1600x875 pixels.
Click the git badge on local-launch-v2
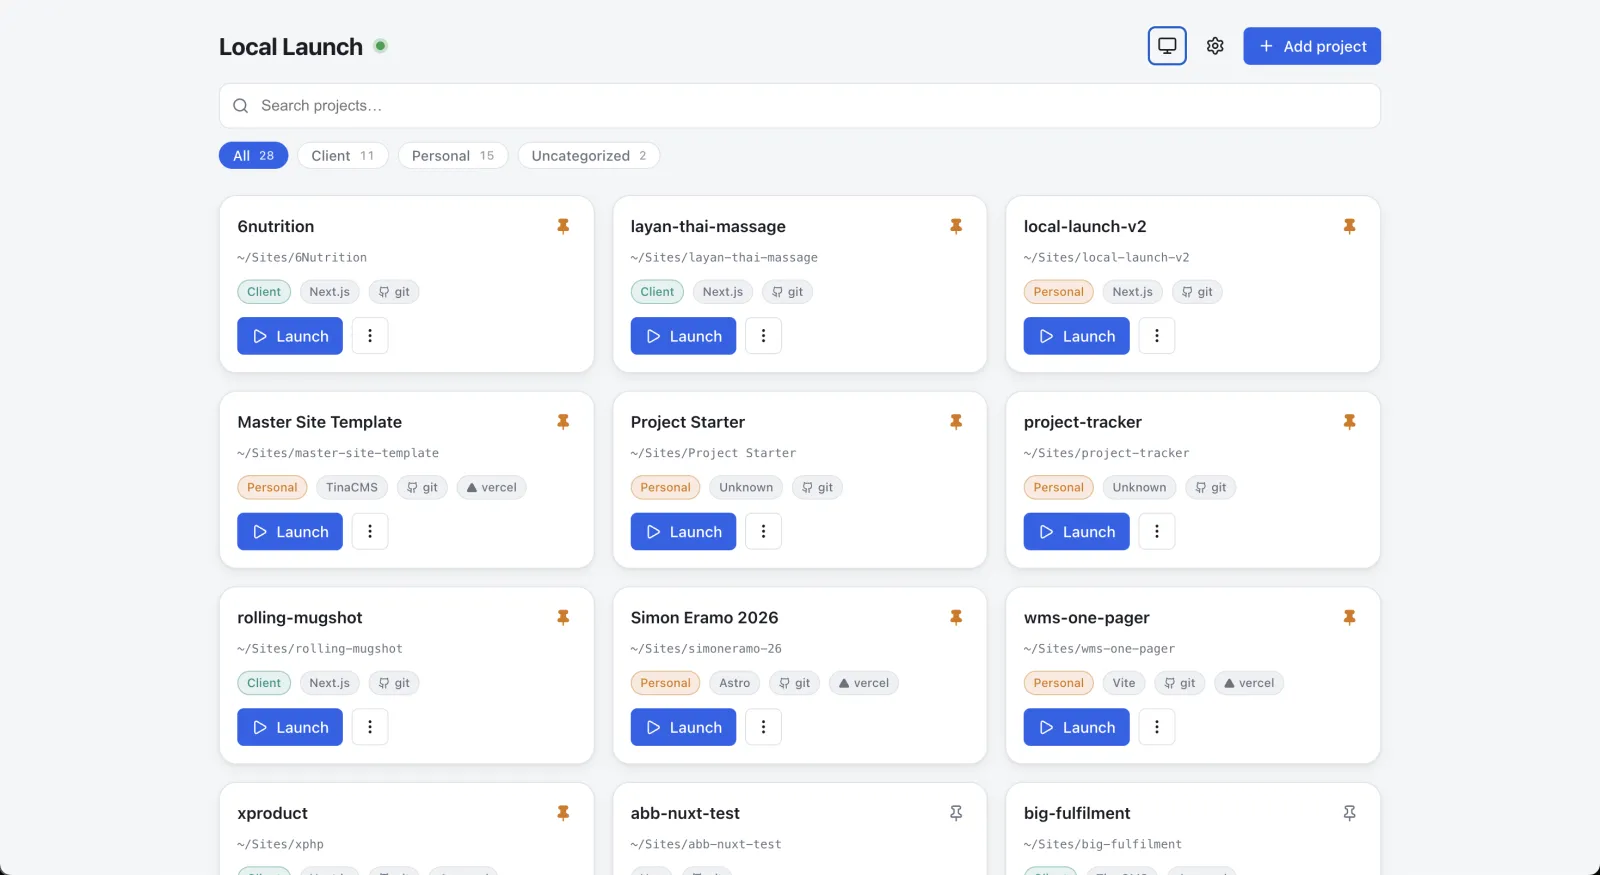[x=1197, y=292]
